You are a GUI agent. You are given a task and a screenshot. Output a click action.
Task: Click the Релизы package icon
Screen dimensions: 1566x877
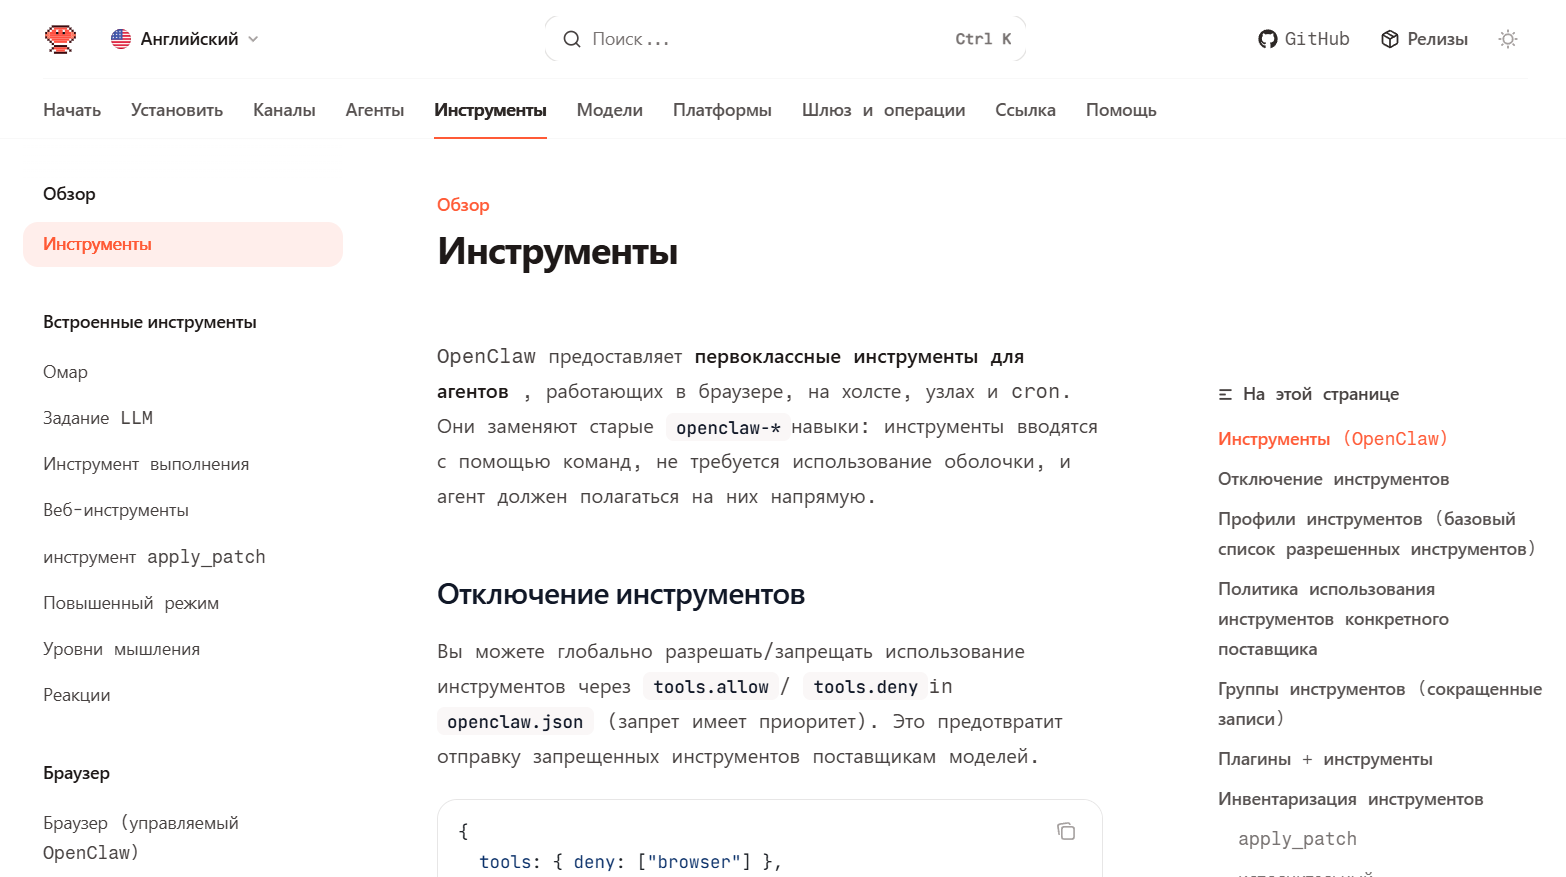click(x=1389, y=38)
